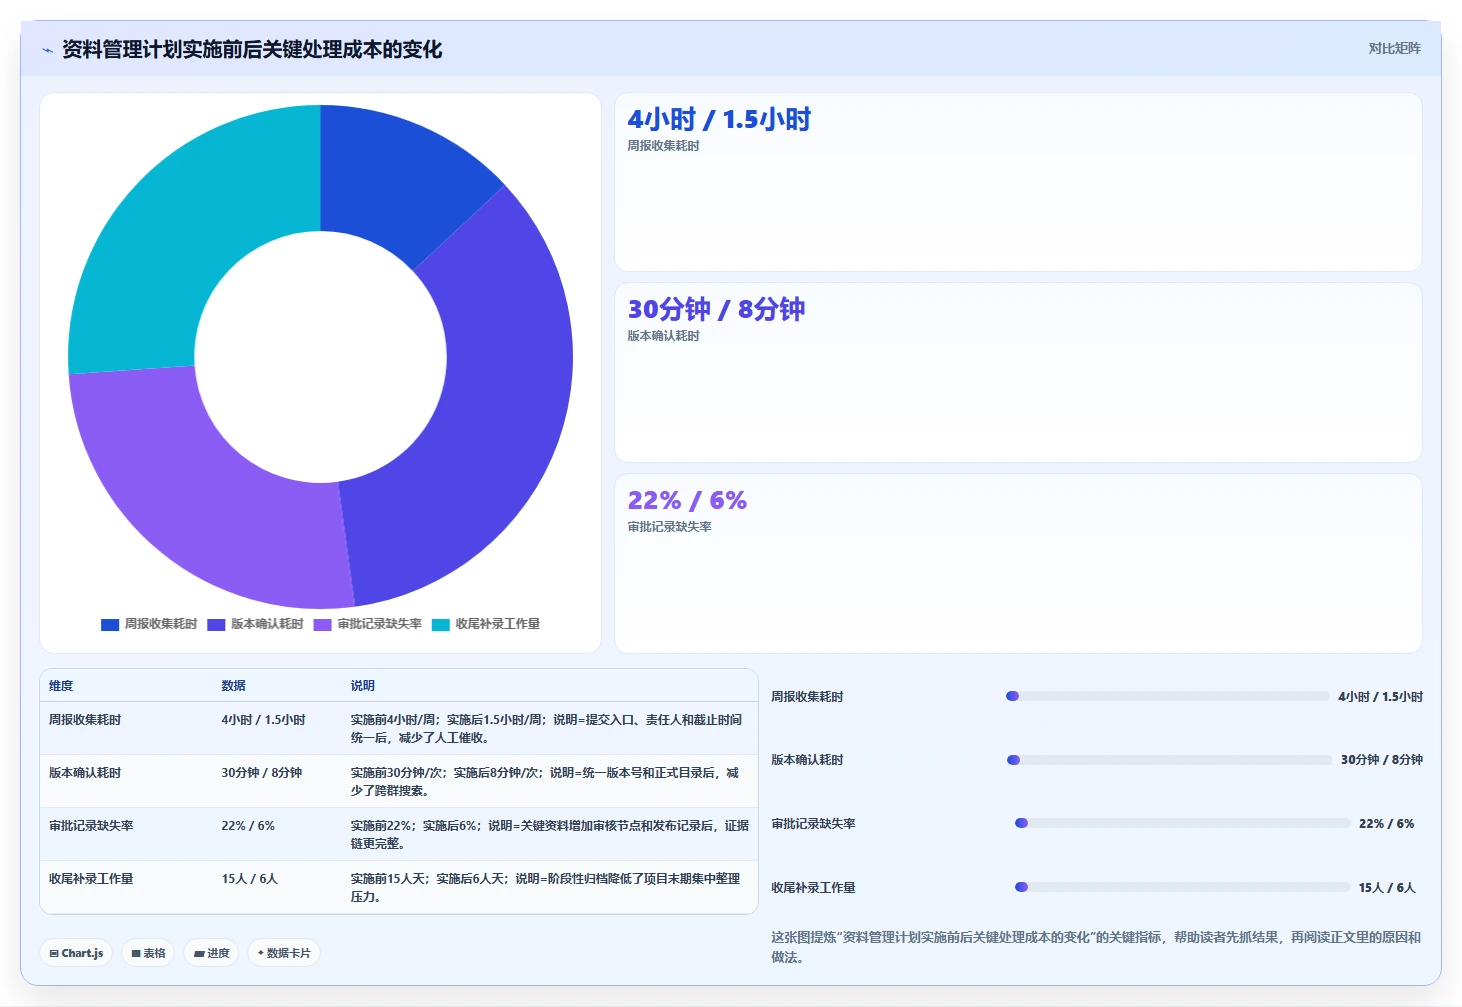Click the description starting 实施前22%

pos(549,835)
